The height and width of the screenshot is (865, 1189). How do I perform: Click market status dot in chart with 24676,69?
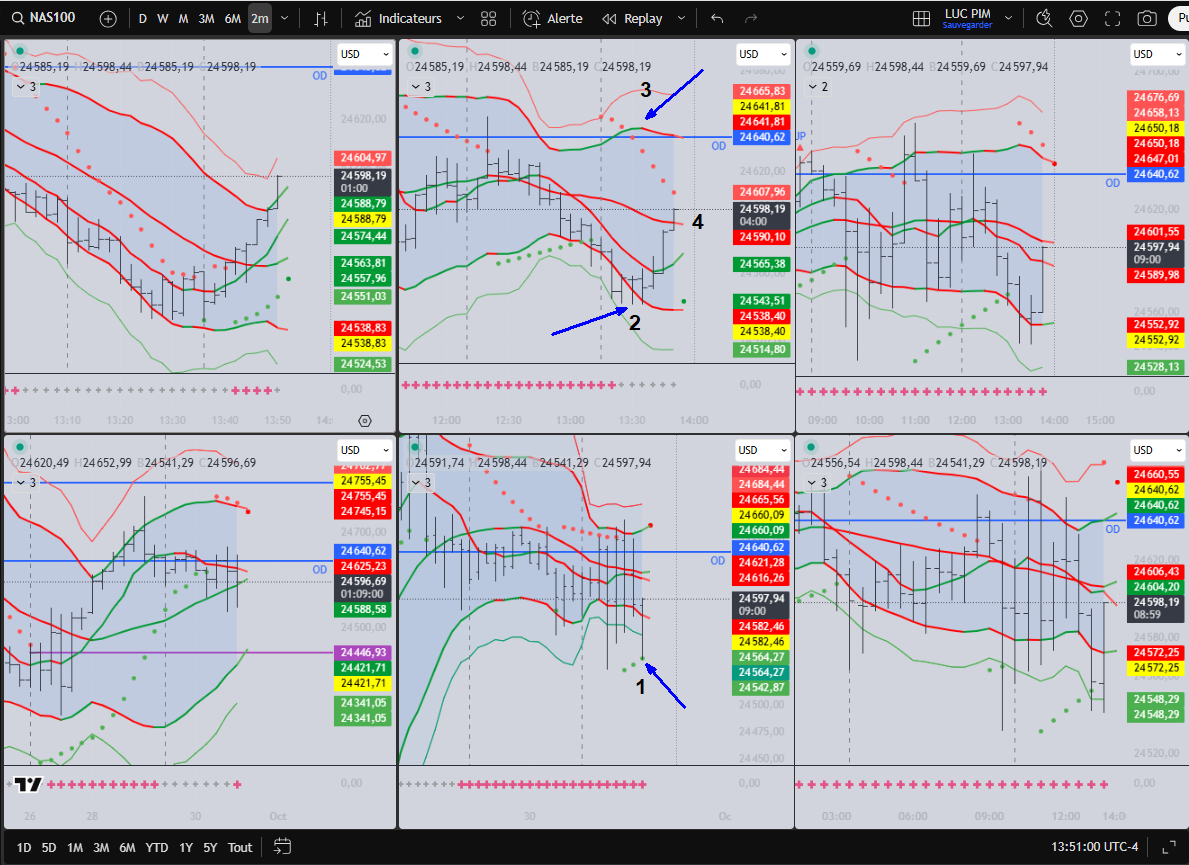[812, 51]
